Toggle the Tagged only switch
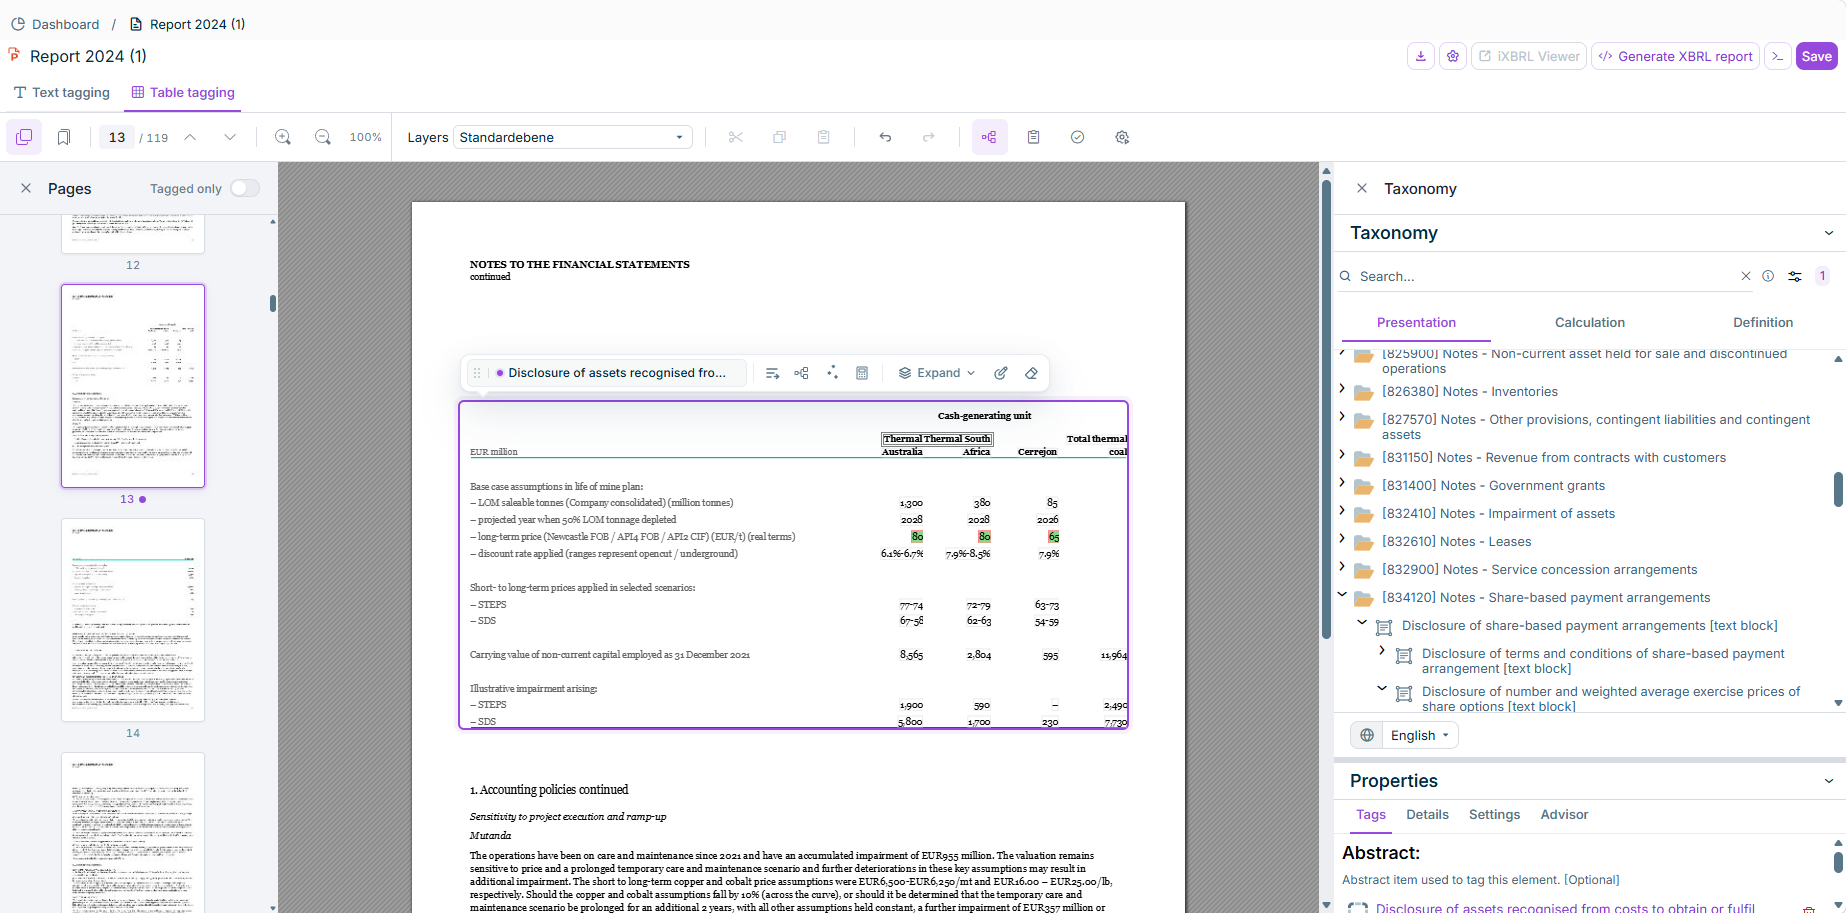Viewport: 1846px width, 913px height. click(x=245, y=188)
